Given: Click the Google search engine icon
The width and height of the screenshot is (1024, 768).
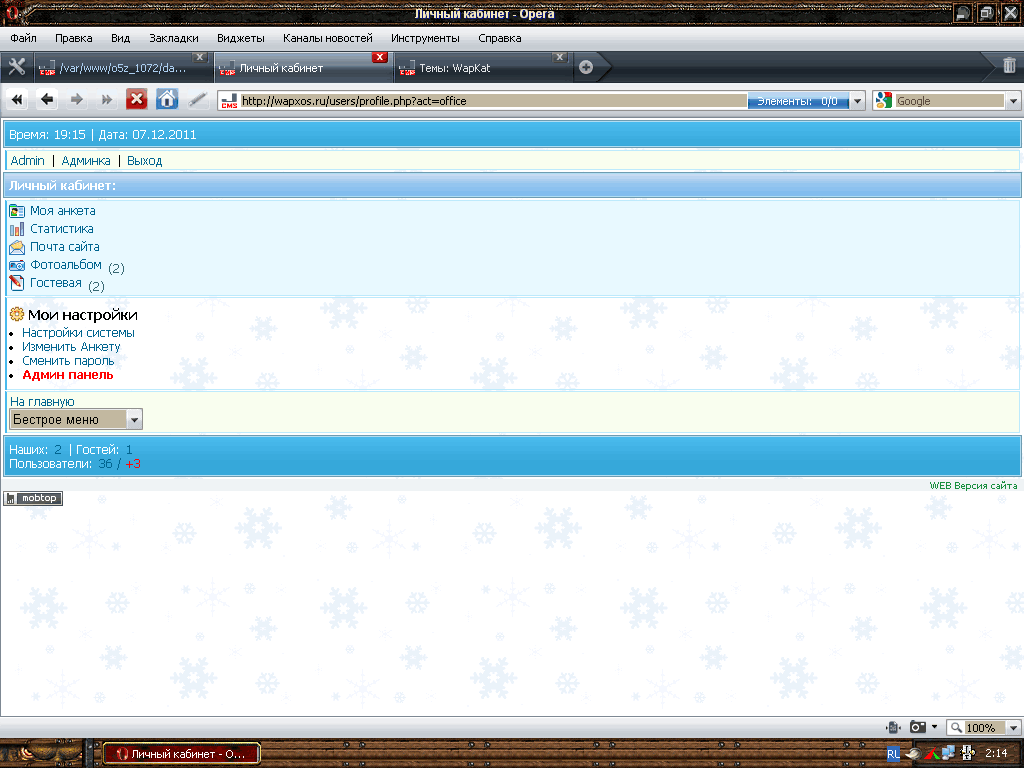Looking at the screenshot, I should click(883, 101).
